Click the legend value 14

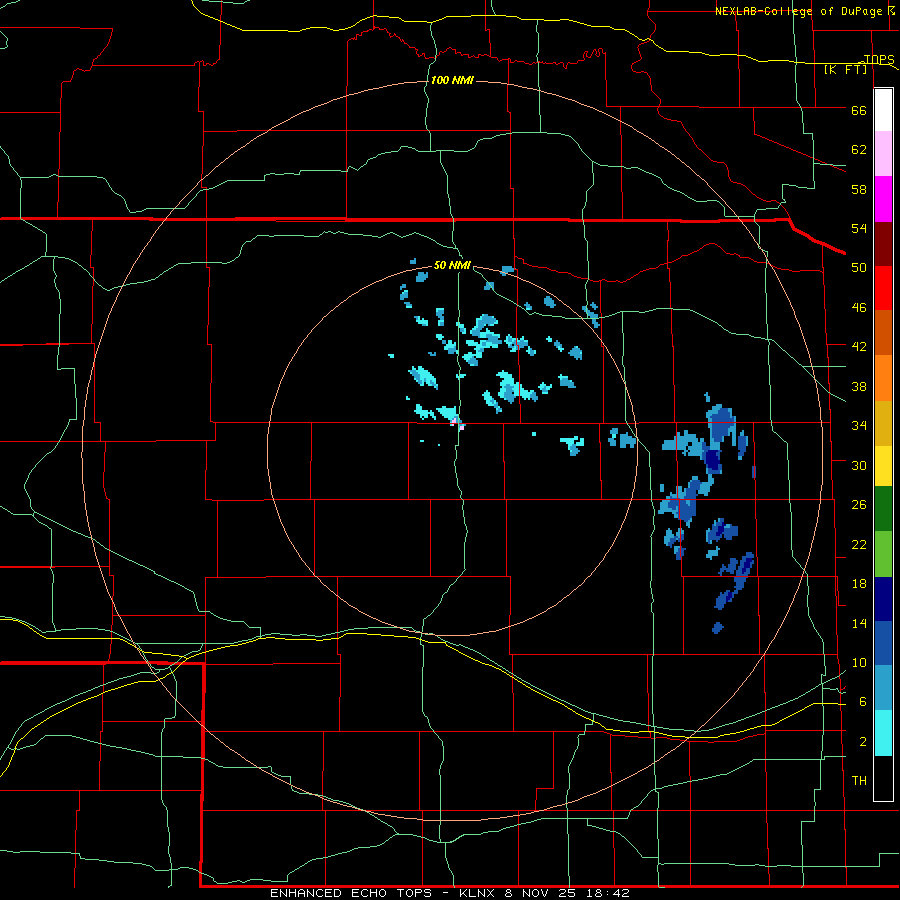859,623
